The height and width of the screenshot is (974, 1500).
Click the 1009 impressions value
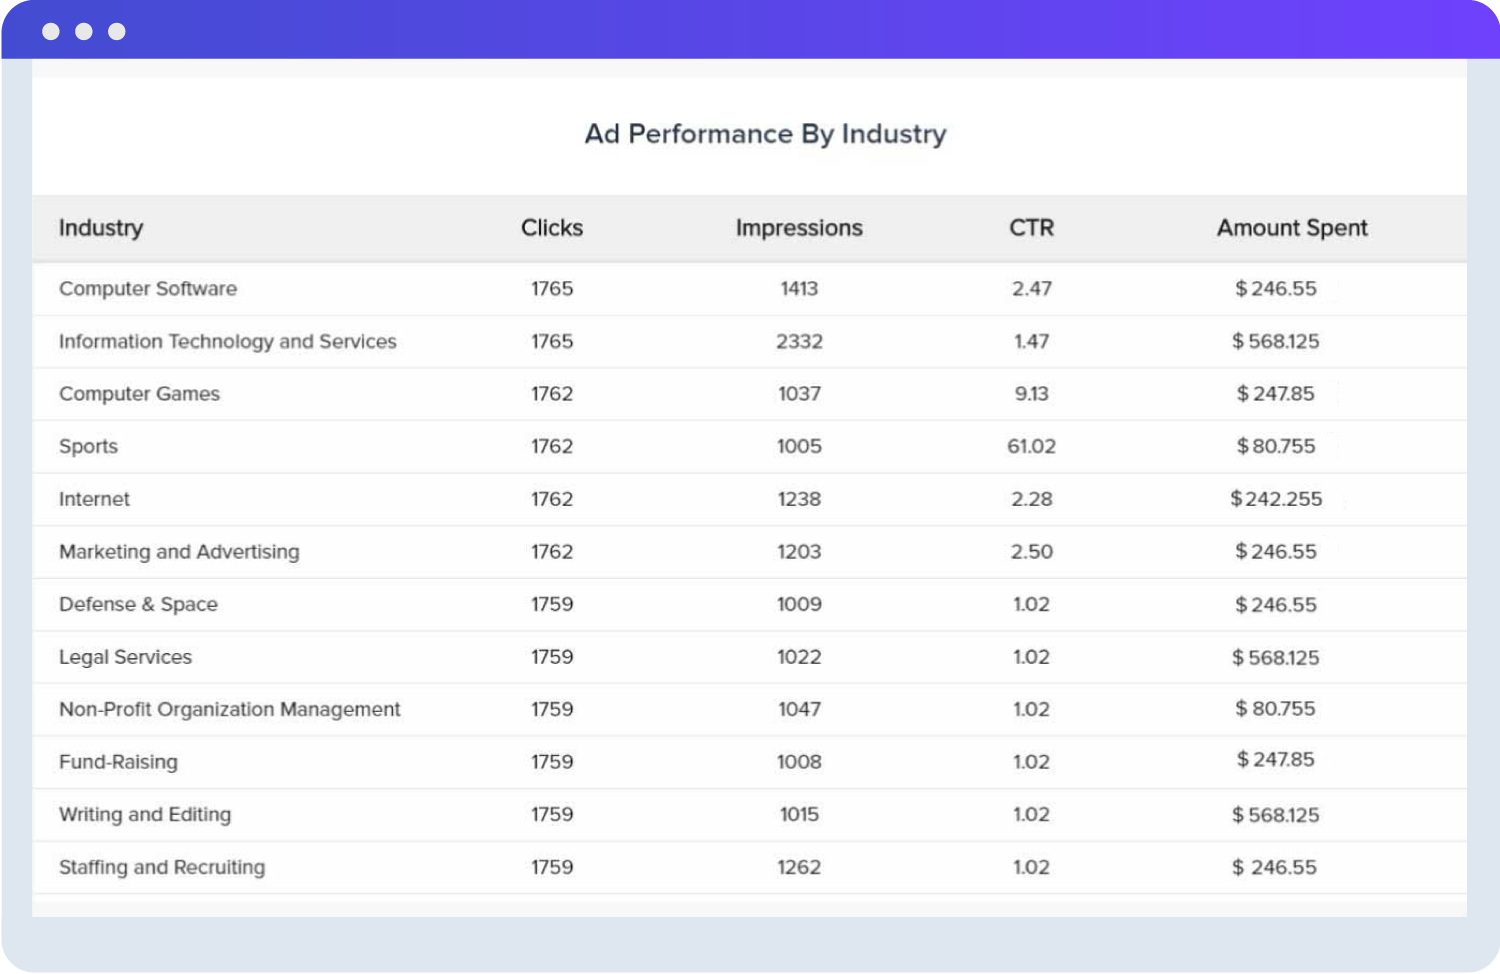coord(799,605)
